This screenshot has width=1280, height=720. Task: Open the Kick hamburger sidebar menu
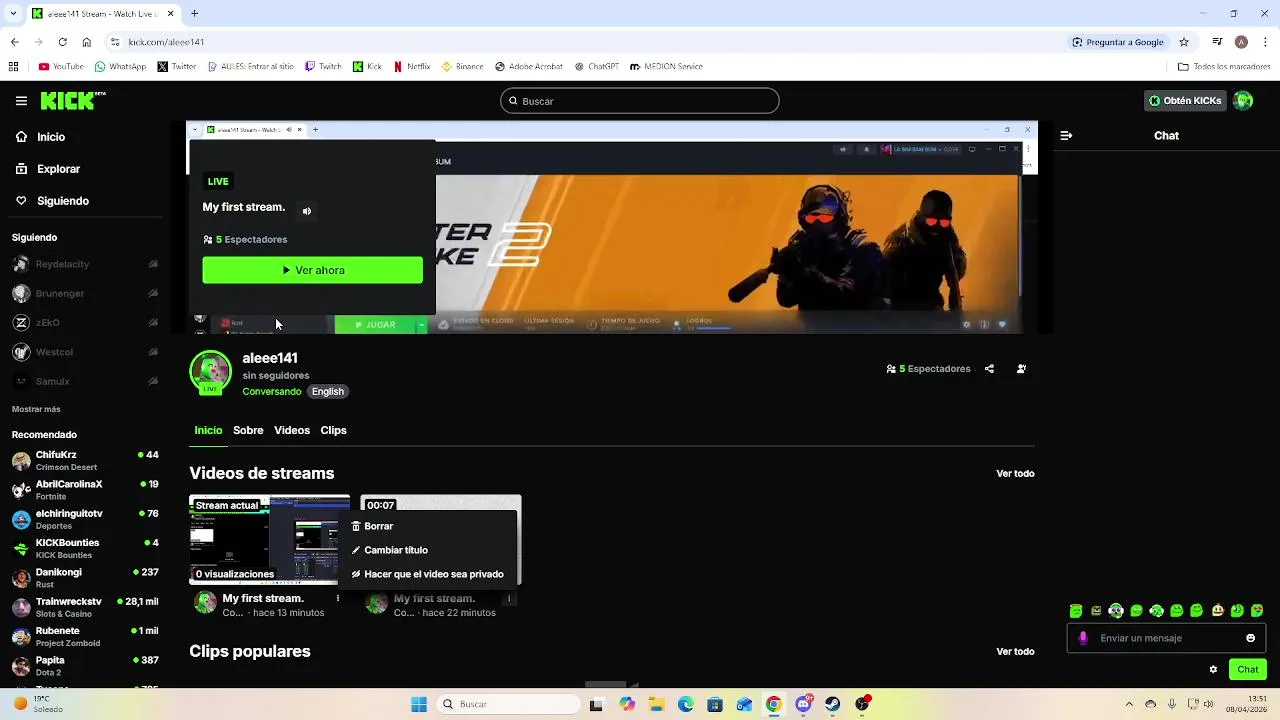point(21,101)
